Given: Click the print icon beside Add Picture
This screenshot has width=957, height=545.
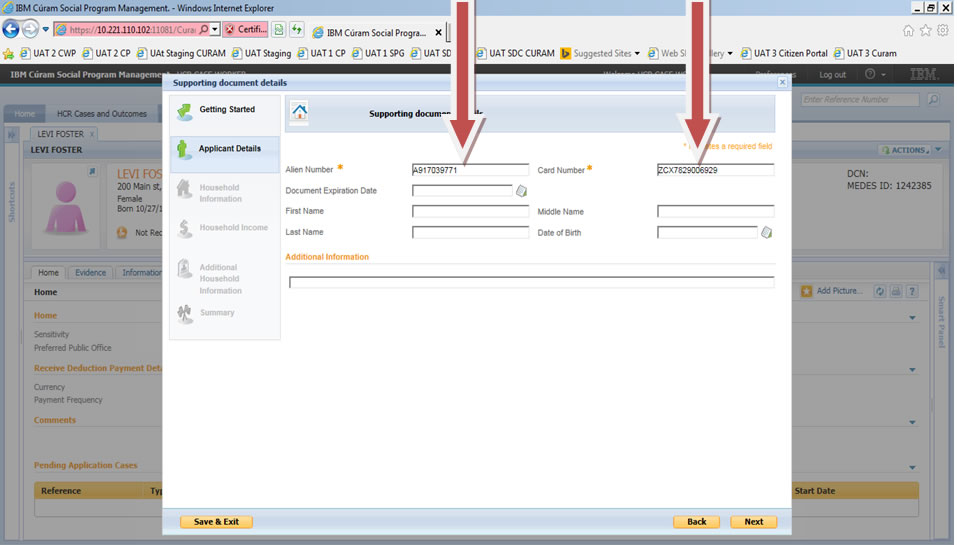Looking at the screenshot, I should point(896,292).
